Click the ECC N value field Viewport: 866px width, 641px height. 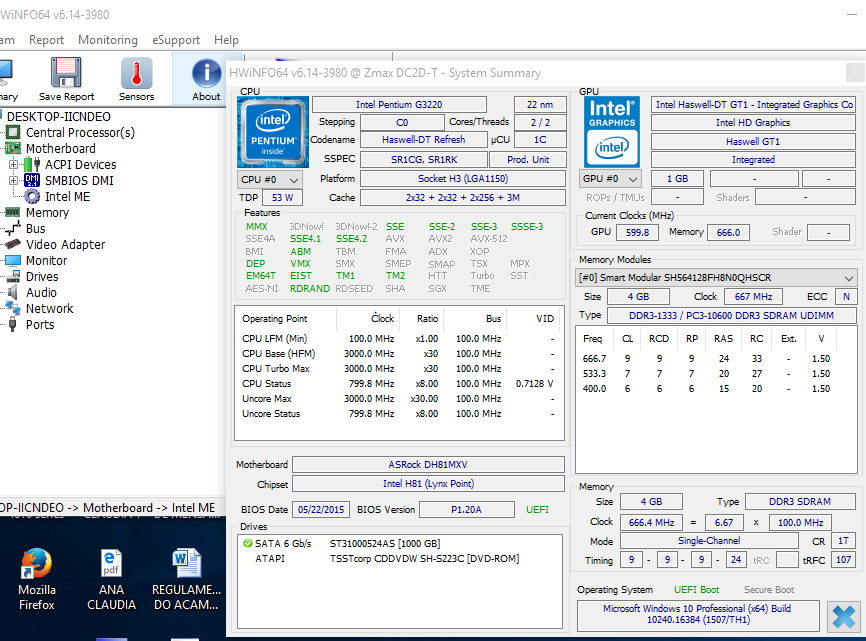pyautogui.click(x=846, y=296)
